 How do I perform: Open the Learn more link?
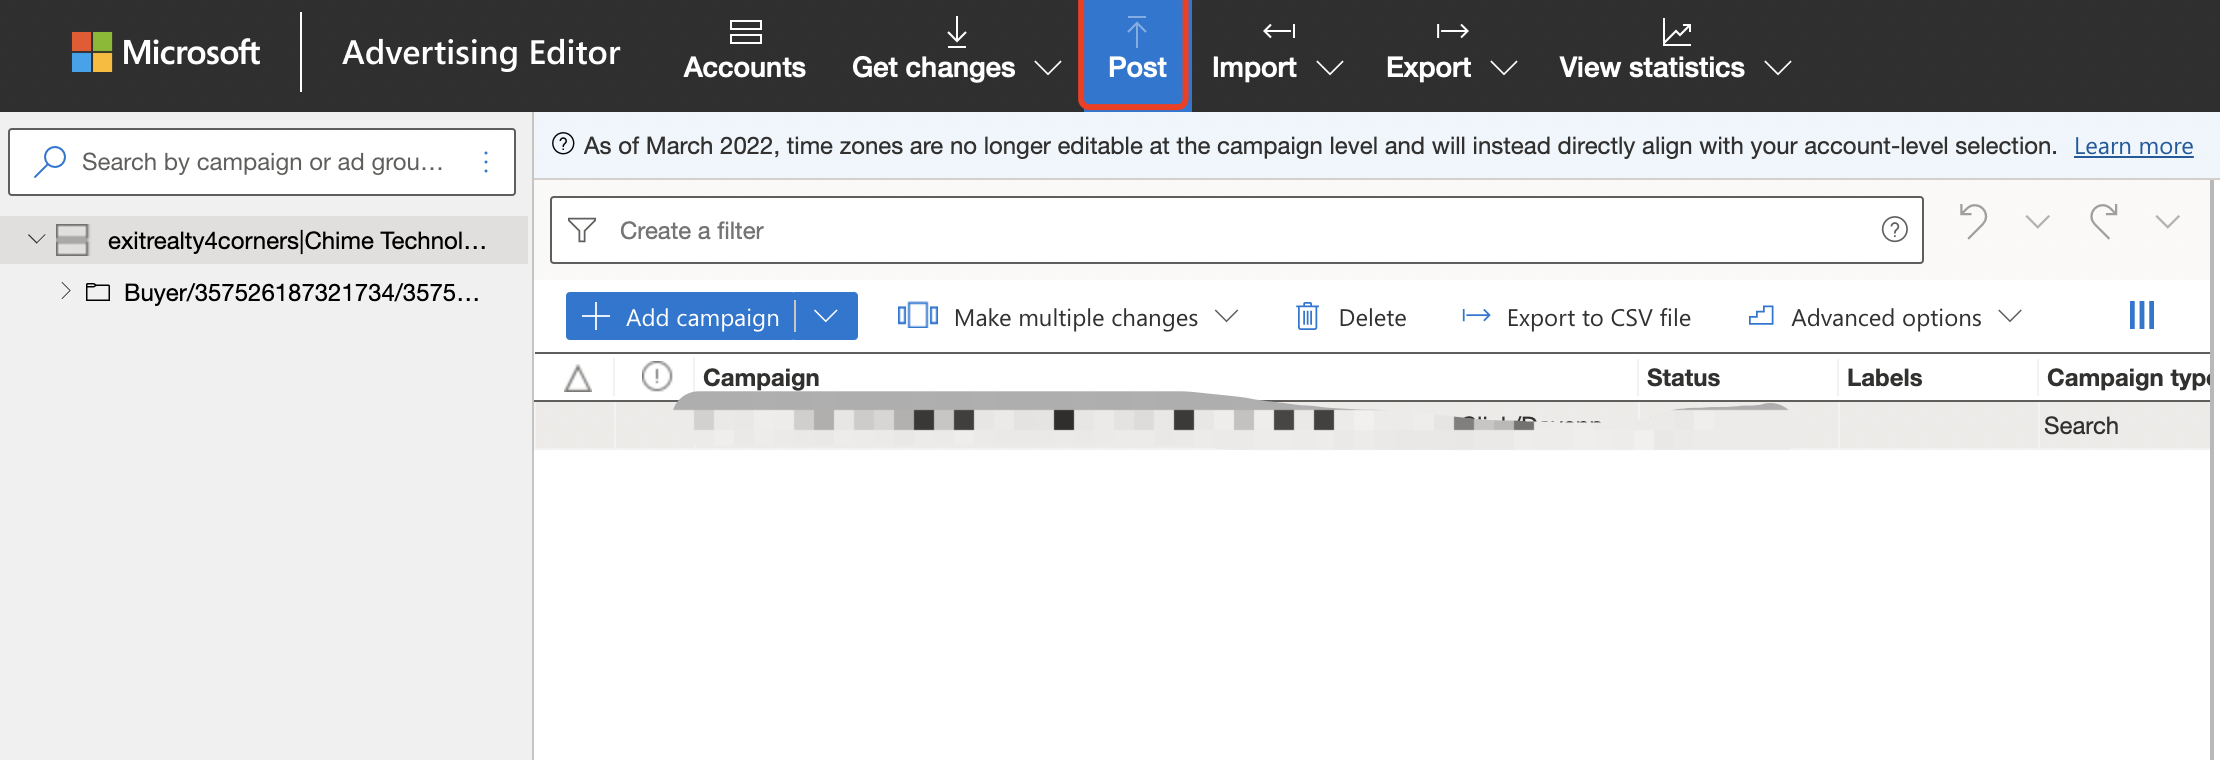[x=2133, y=146]
